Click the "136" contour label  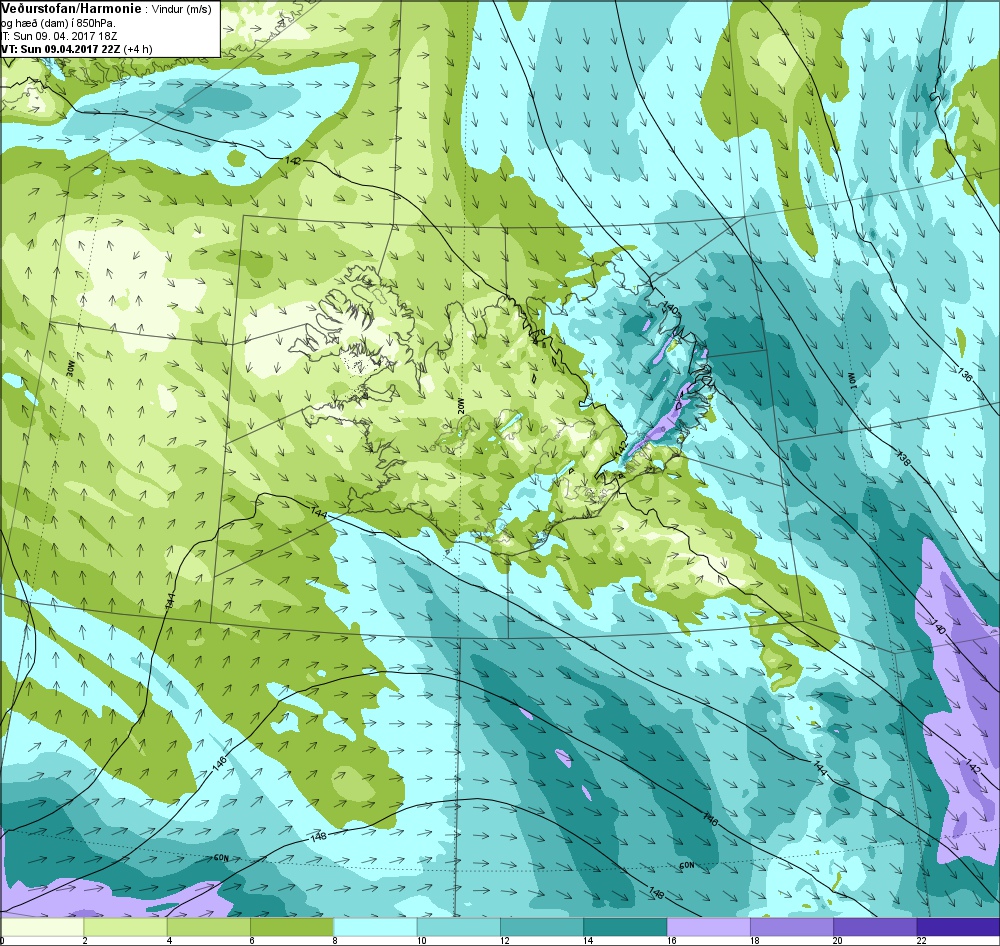pos(965,374)
